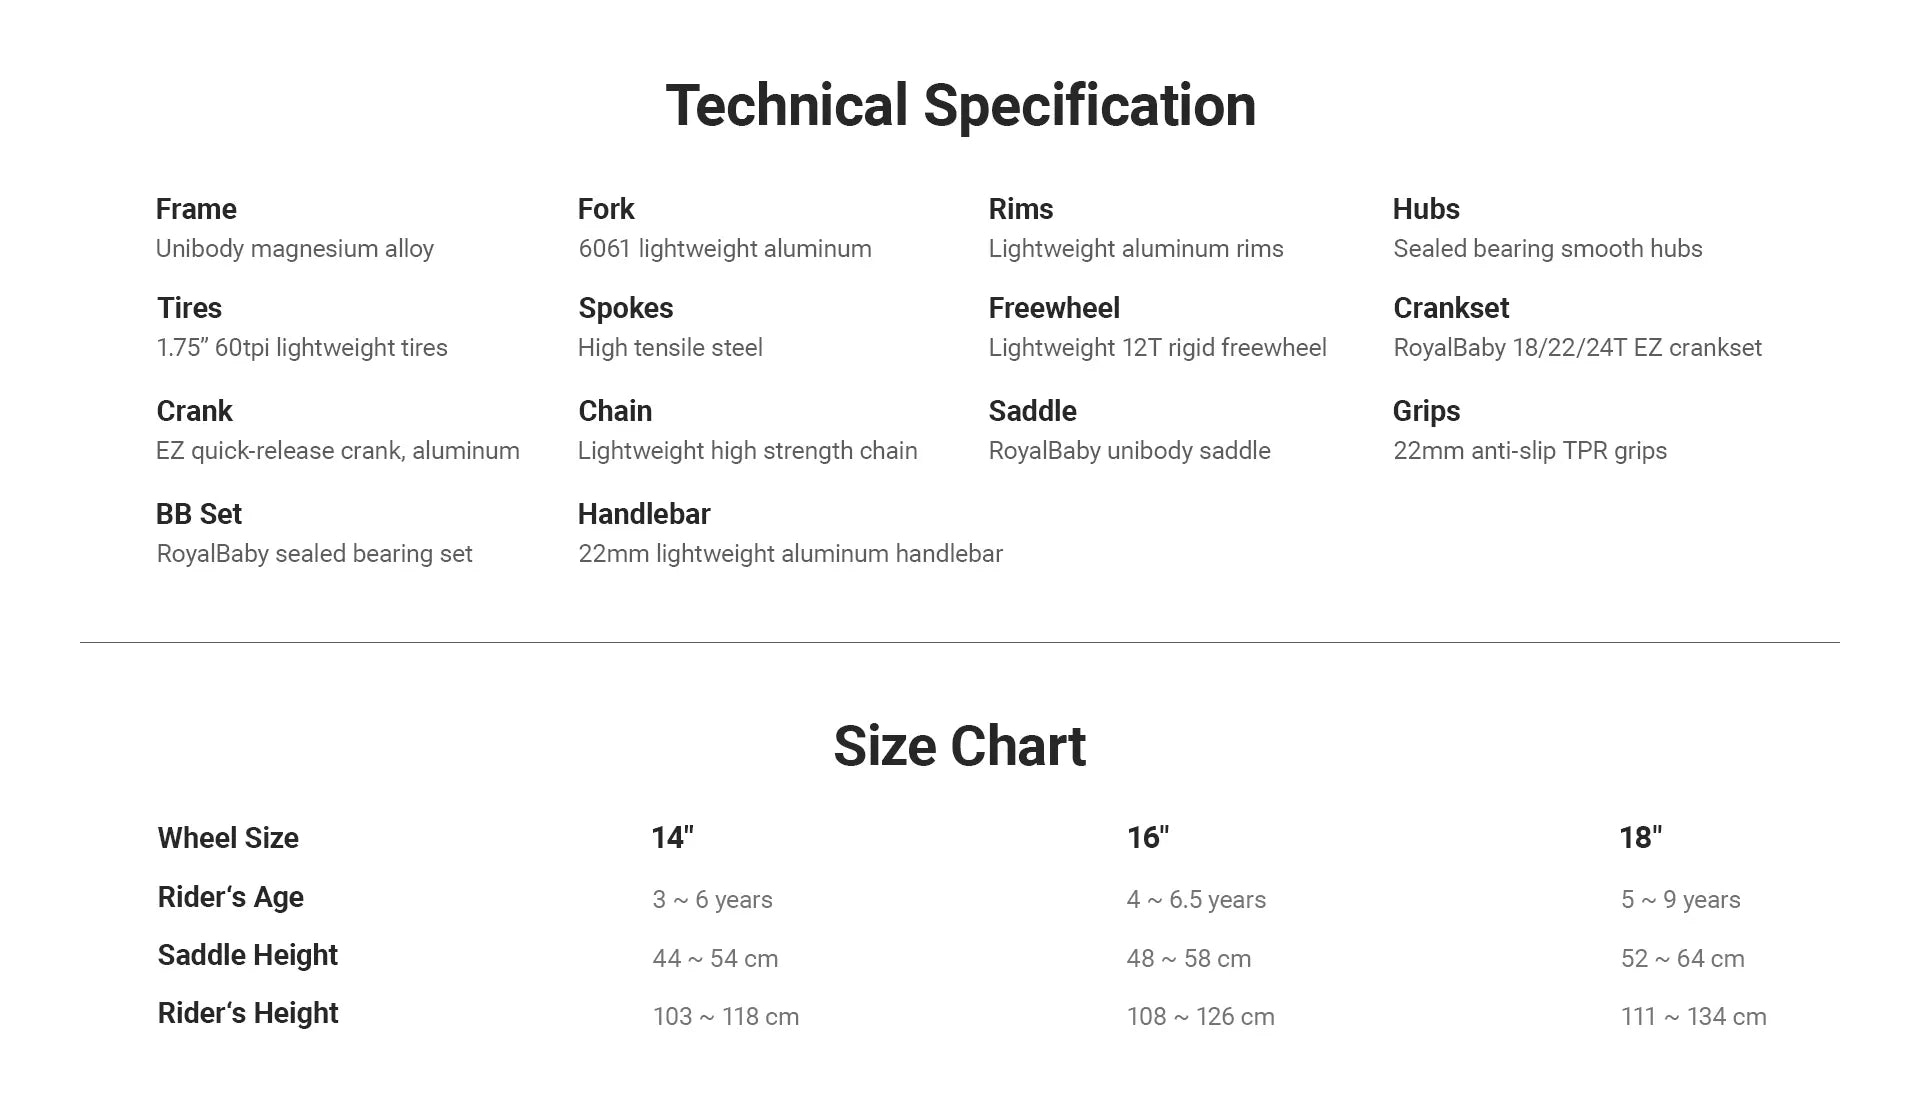
Task: Click the Spokes spec label
Action: (625, 308)
